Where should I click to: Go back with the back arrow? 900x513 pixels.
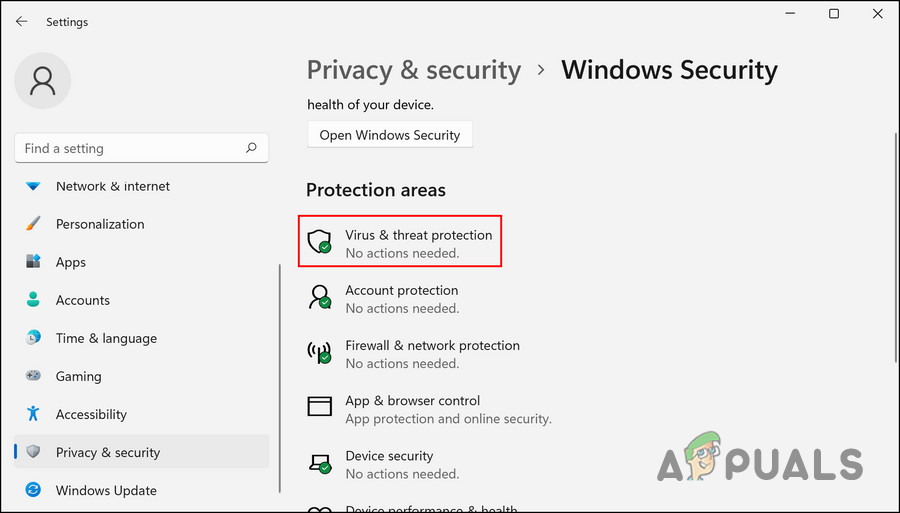[x=21, y=21]
